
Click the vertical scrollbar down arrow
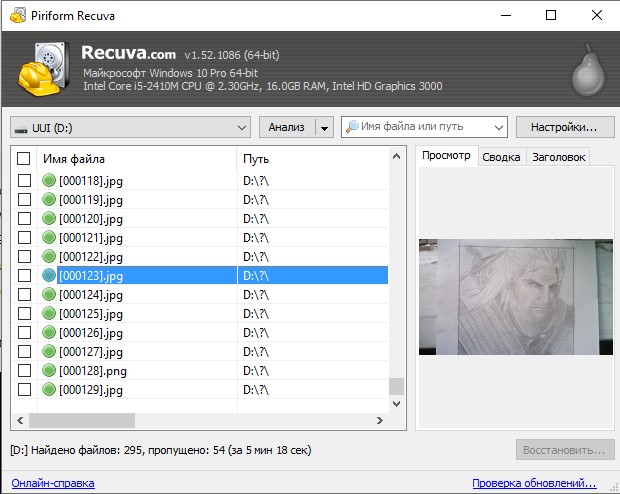click(x=396, y=404)
